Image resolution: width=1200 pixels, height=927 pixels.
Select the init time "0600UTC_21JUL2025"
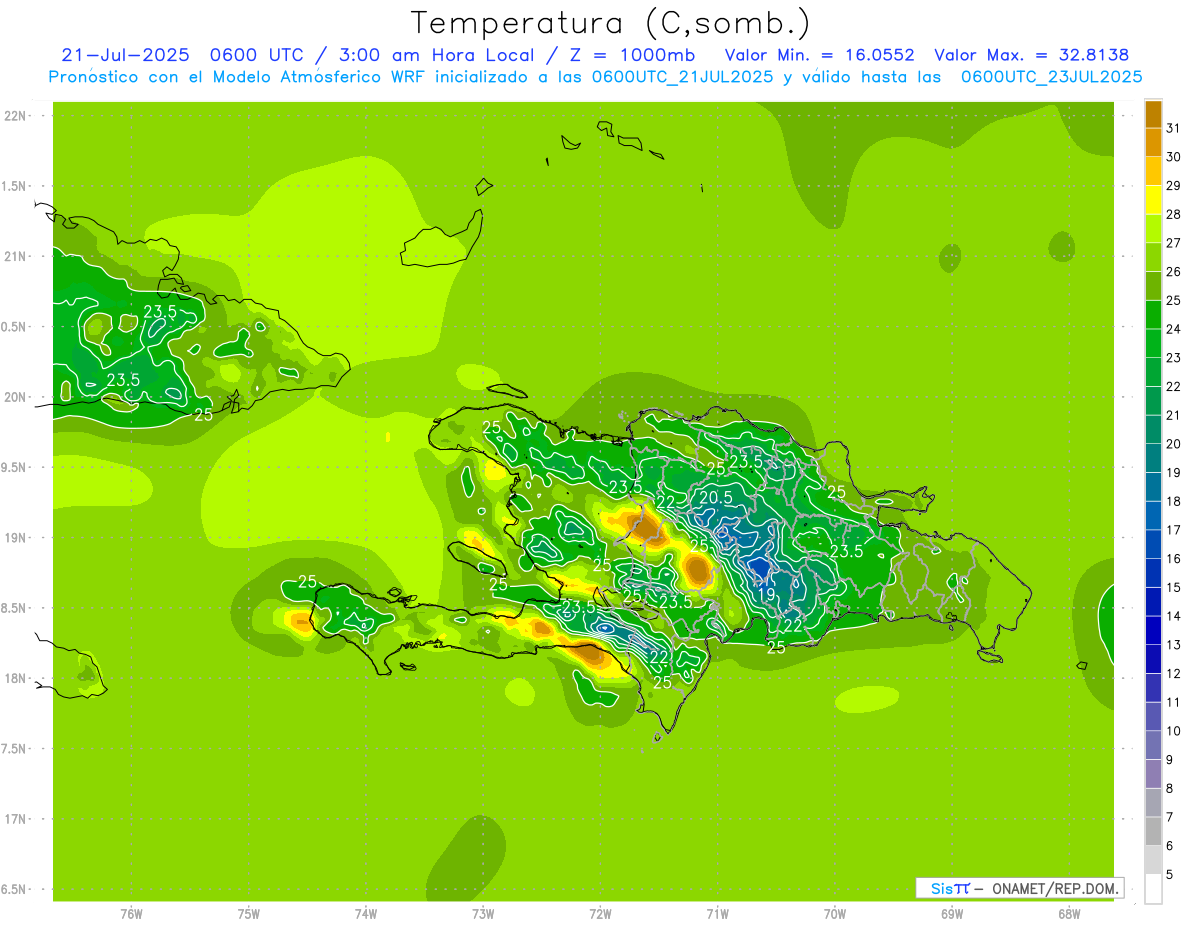pyautogui.click(x=683, y=77)
